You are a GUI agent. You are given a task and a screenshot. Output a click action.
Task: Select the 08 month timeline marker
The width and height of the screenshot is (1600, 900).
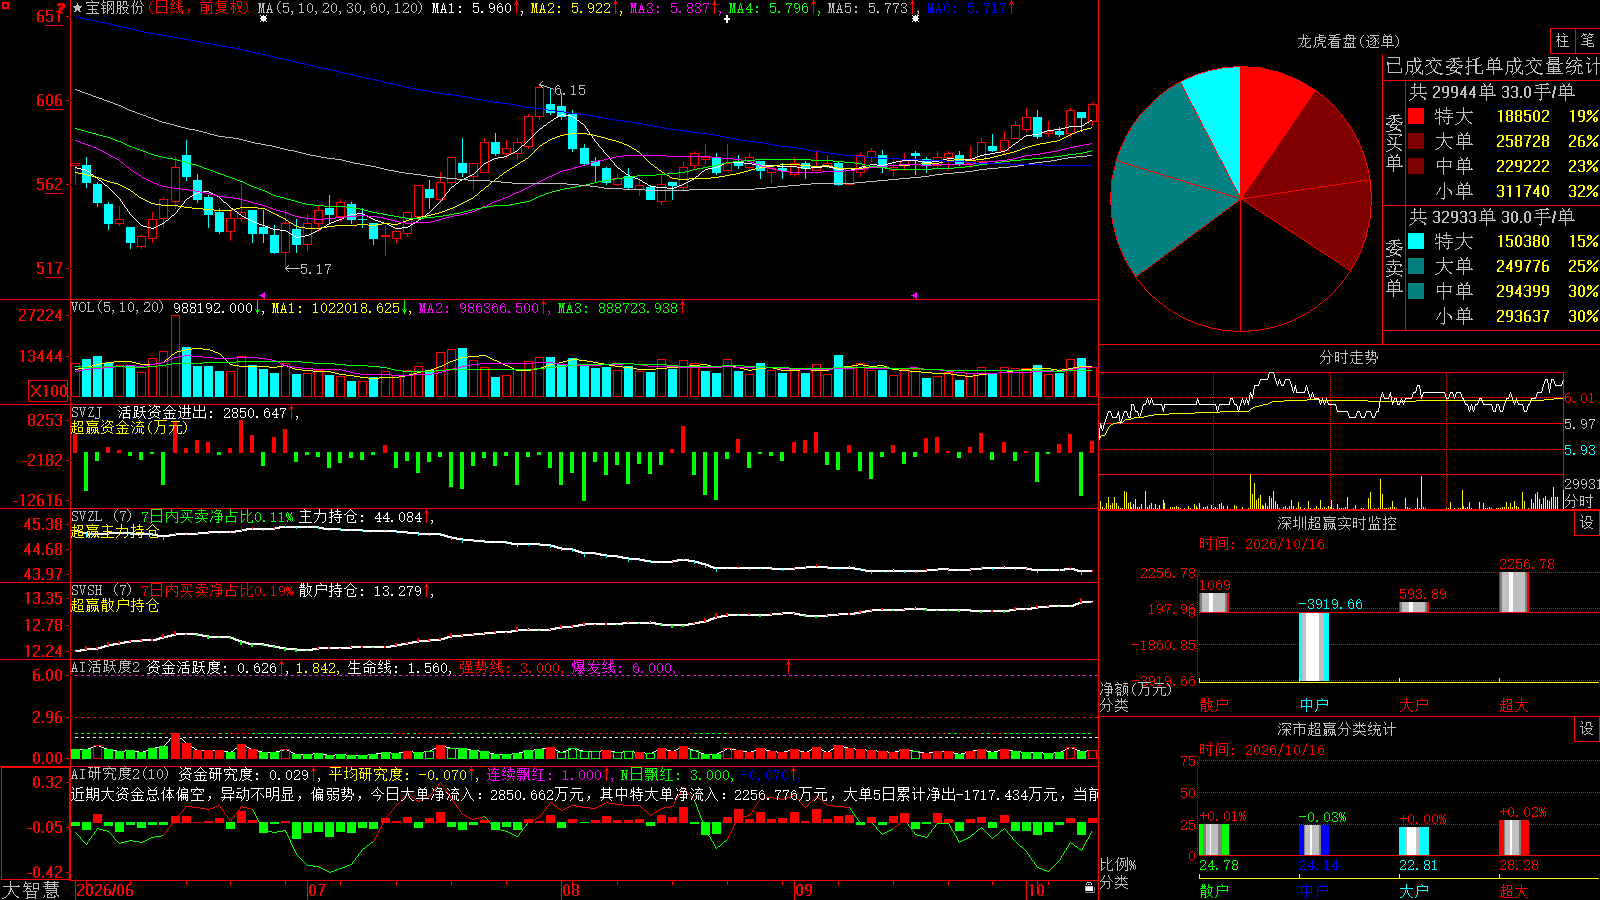pyautogui.click(x=571, y=890)
